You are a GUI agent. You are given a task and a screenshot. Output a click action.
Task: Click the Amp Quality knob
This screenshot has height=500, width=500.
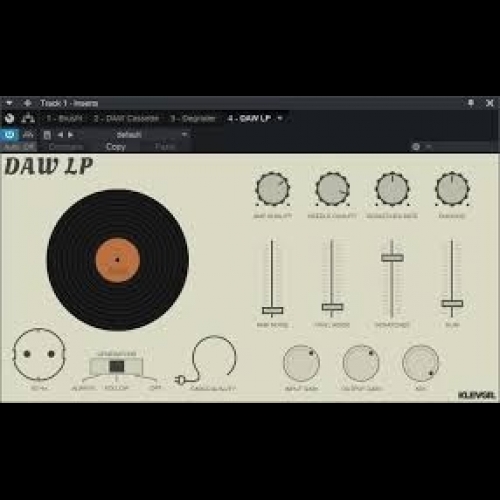point(273,189)
